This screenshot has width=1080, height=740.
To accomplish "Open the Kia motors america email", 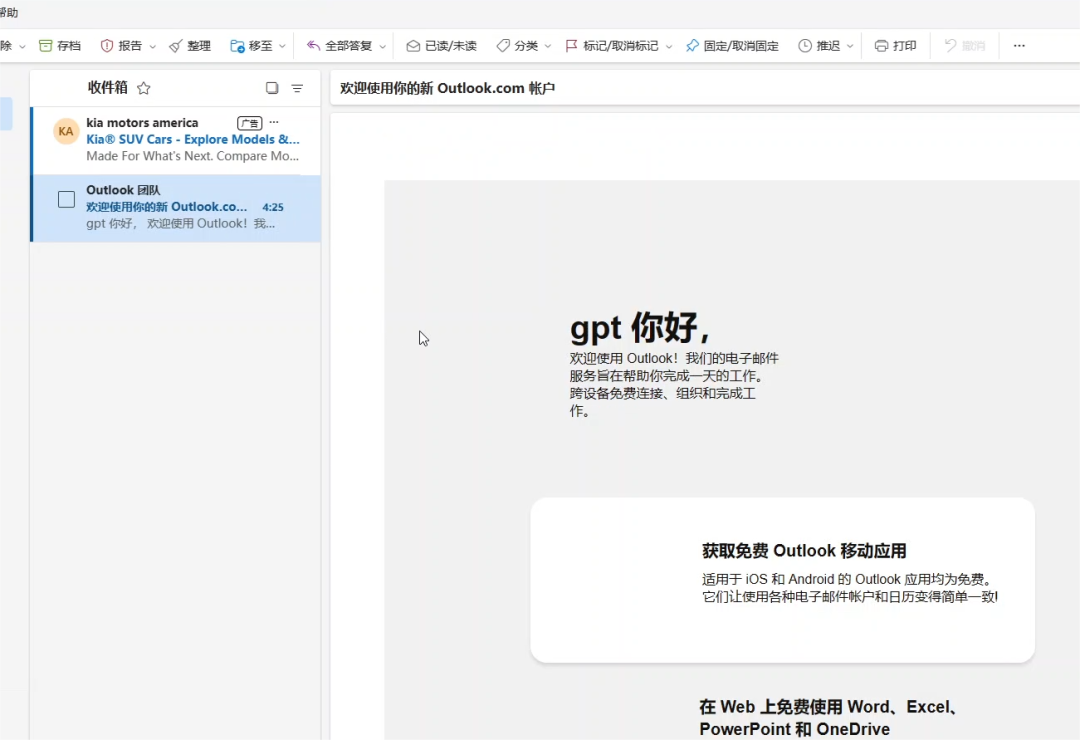I will click(x=192, y=140).
